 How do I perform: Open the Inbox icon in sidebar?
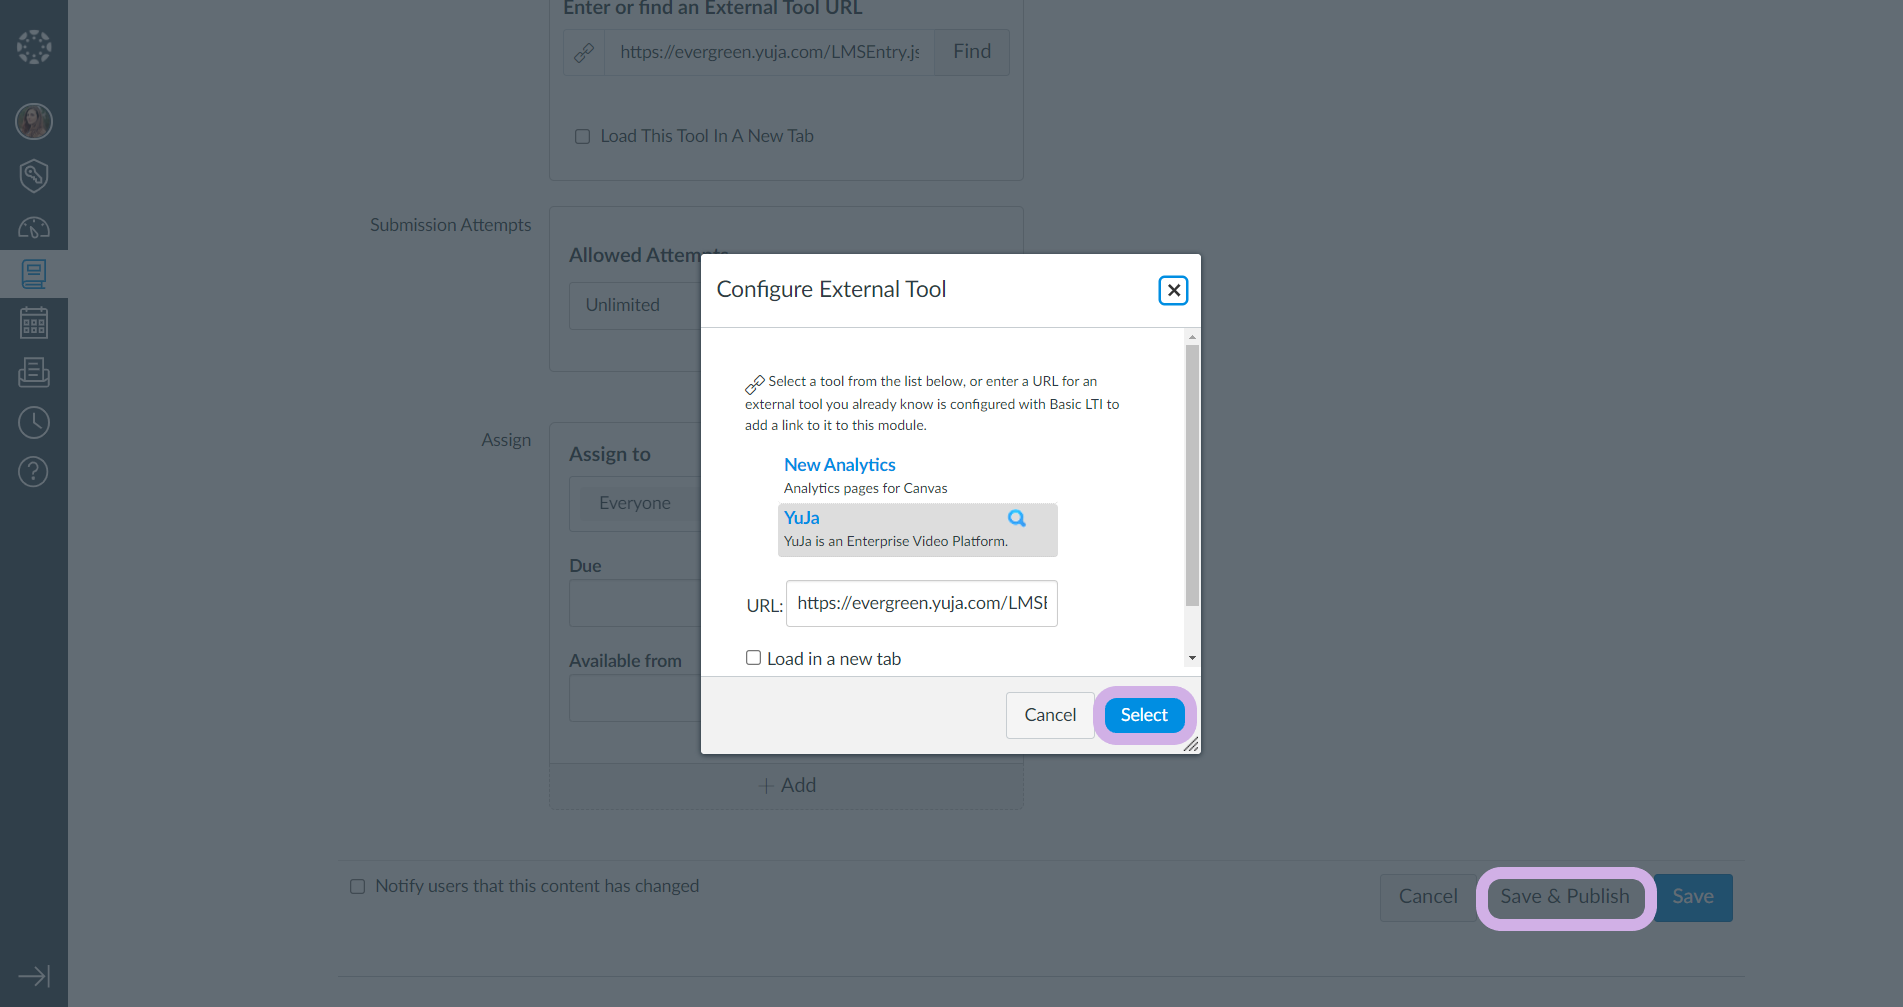[x=34, y=372]
